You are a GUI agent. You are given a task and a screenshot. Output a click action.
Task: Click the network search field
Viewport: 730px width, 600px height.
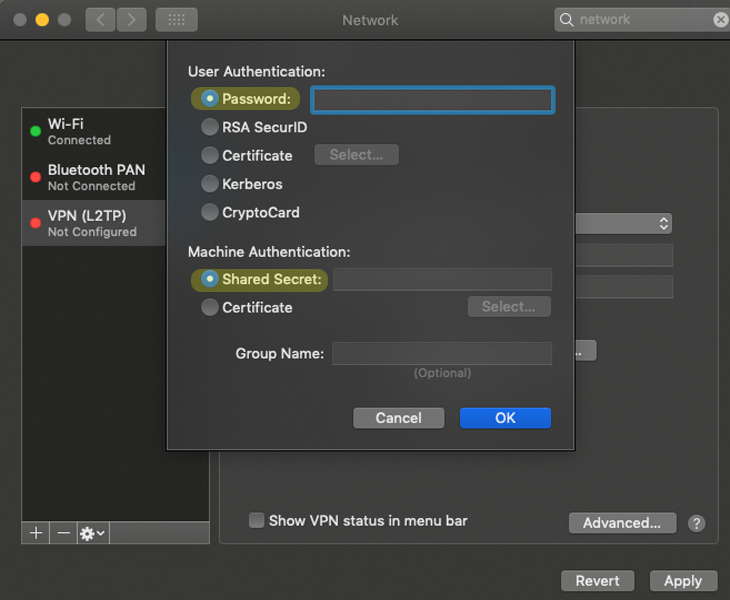[642, 20]
